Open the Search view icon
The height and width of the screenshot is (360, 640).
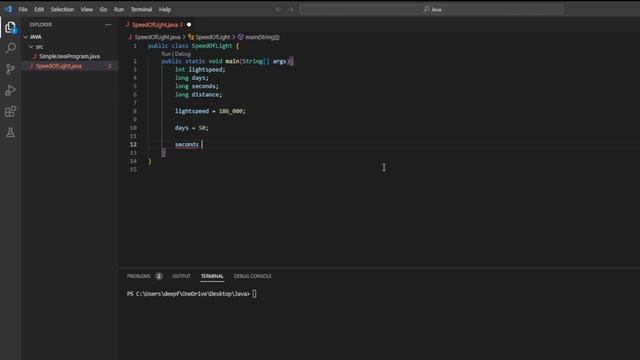tap(10, 48)
